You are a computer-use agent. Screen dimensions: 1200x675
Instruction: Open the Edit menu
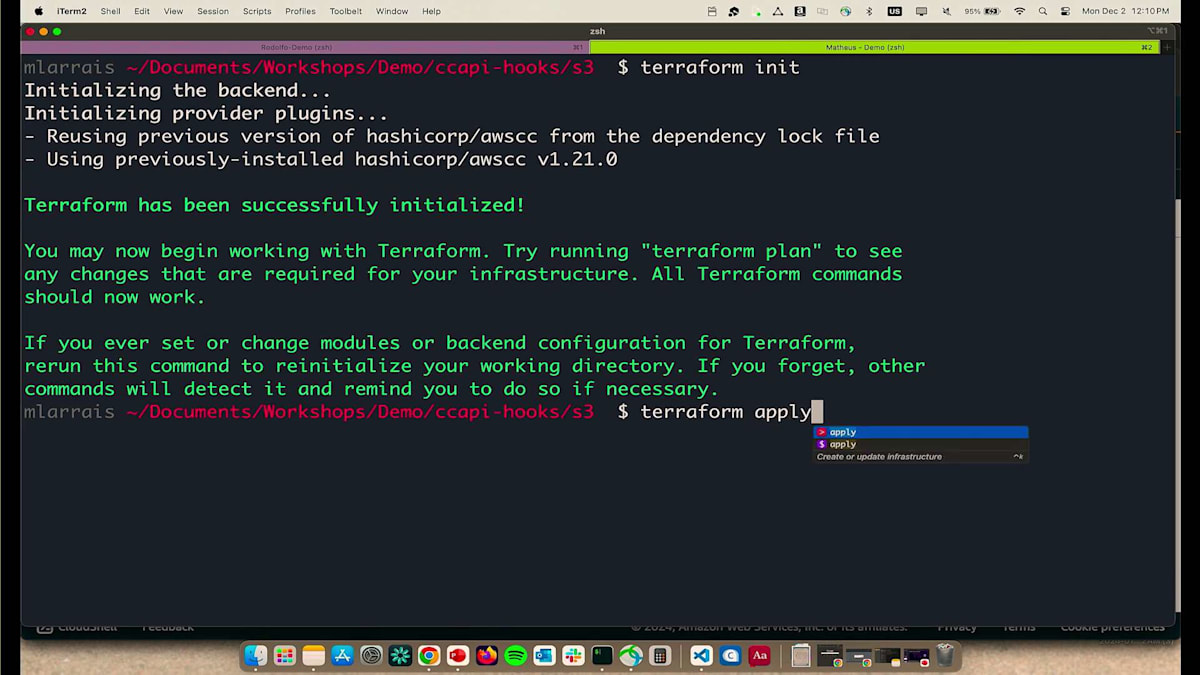[x=142, y=11]
